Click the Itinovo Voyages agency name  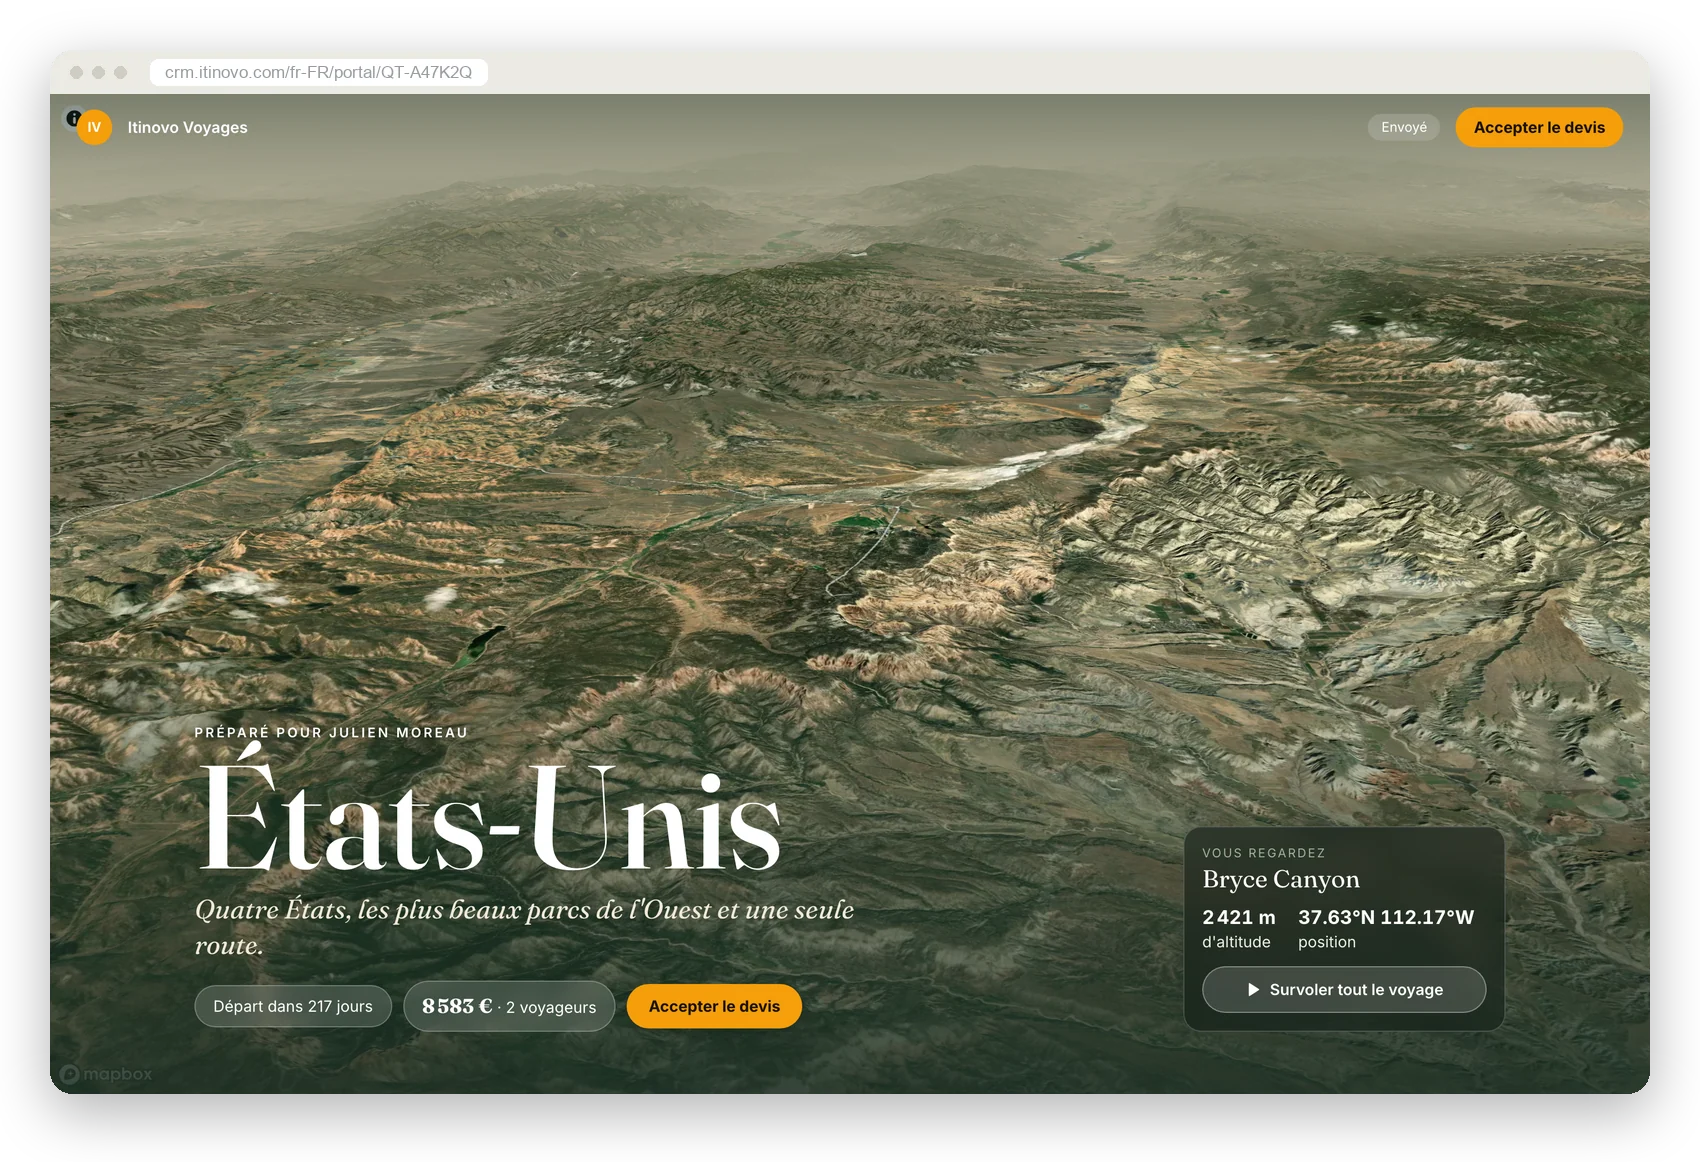pos(187,128)
